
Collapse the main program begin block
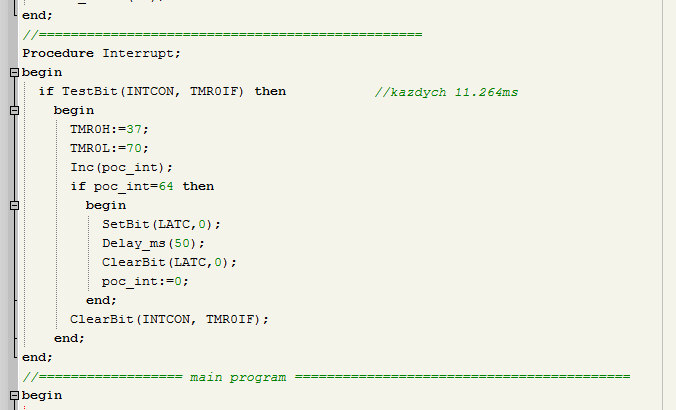(14, 395)
